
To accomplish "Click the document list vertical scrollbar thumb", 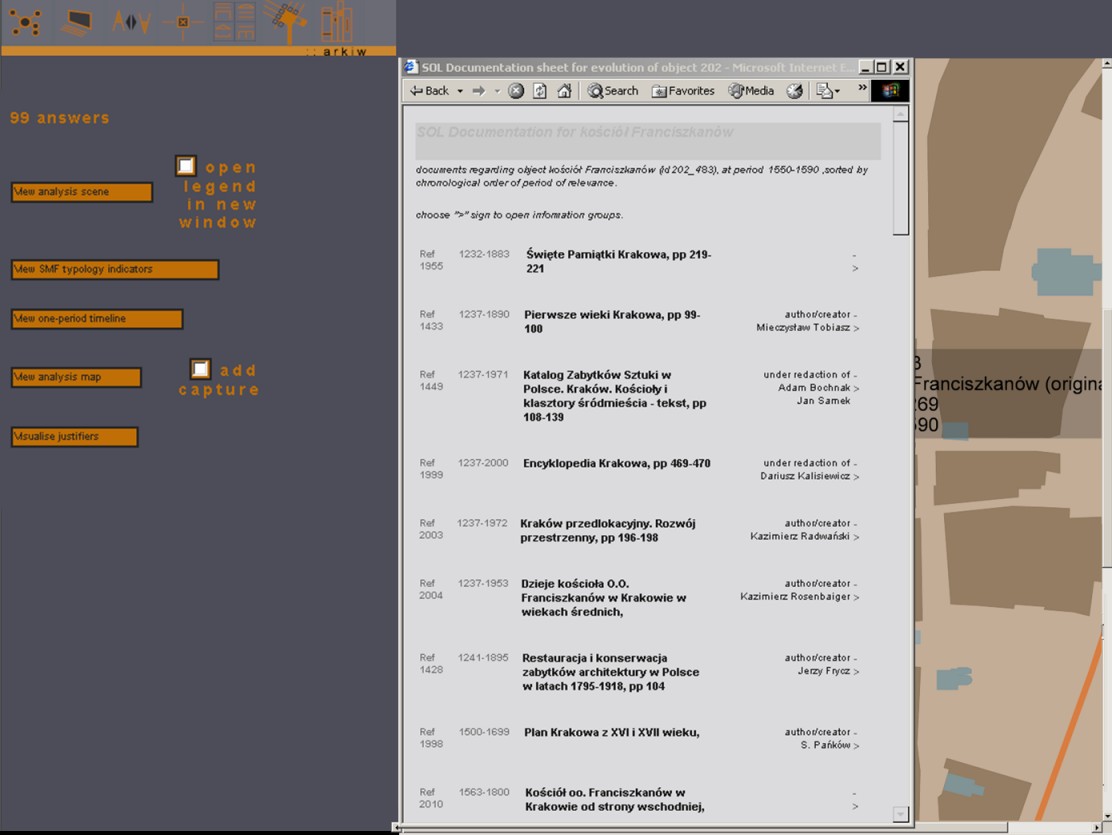I will (901, 178).
